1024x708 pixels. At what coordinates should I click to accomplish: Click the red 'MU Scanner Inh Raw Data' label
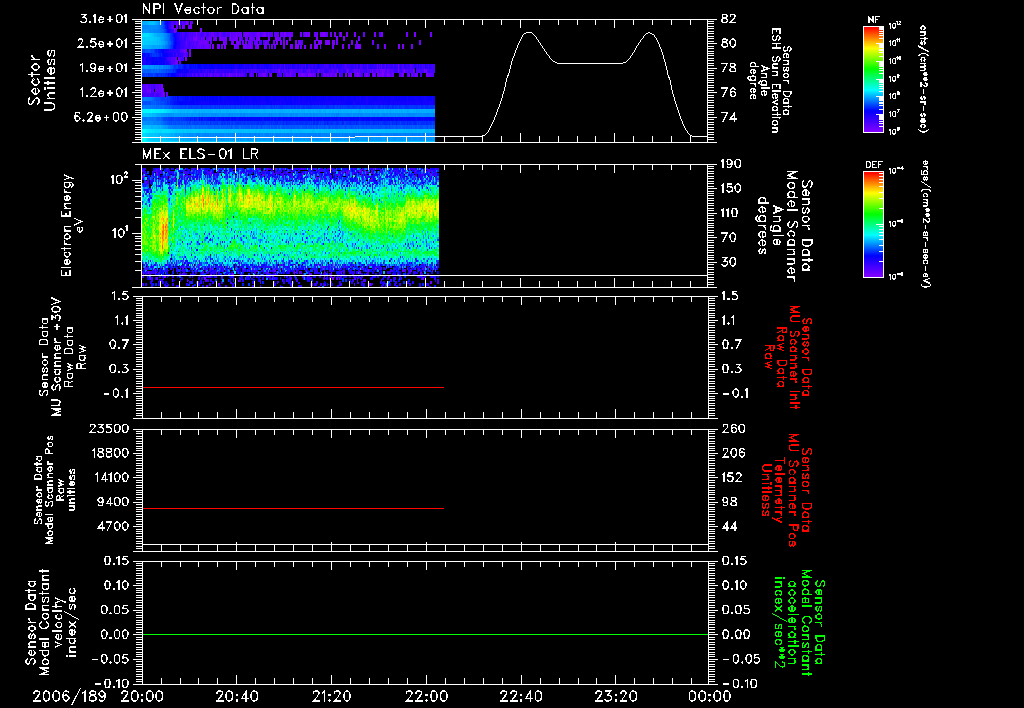(x=786, y=357)
